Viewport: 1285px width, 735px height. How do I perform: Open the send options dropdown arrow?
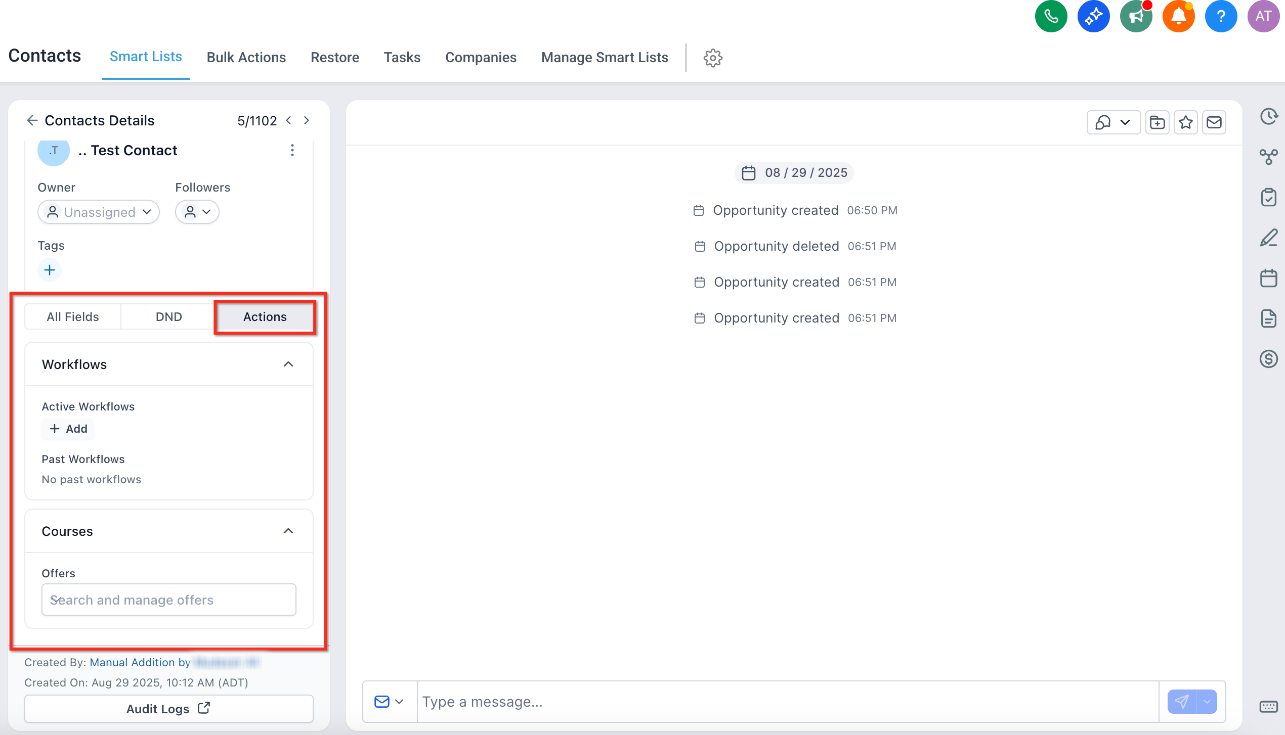click(x=1207, y=702)
